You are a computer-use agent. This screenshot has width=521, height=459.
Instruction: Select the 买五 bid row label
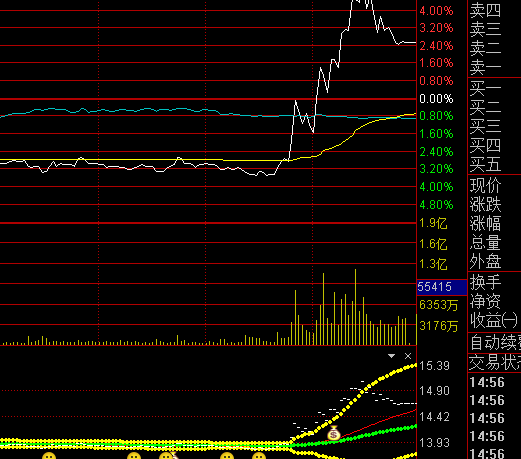click(x=485, y=164)
